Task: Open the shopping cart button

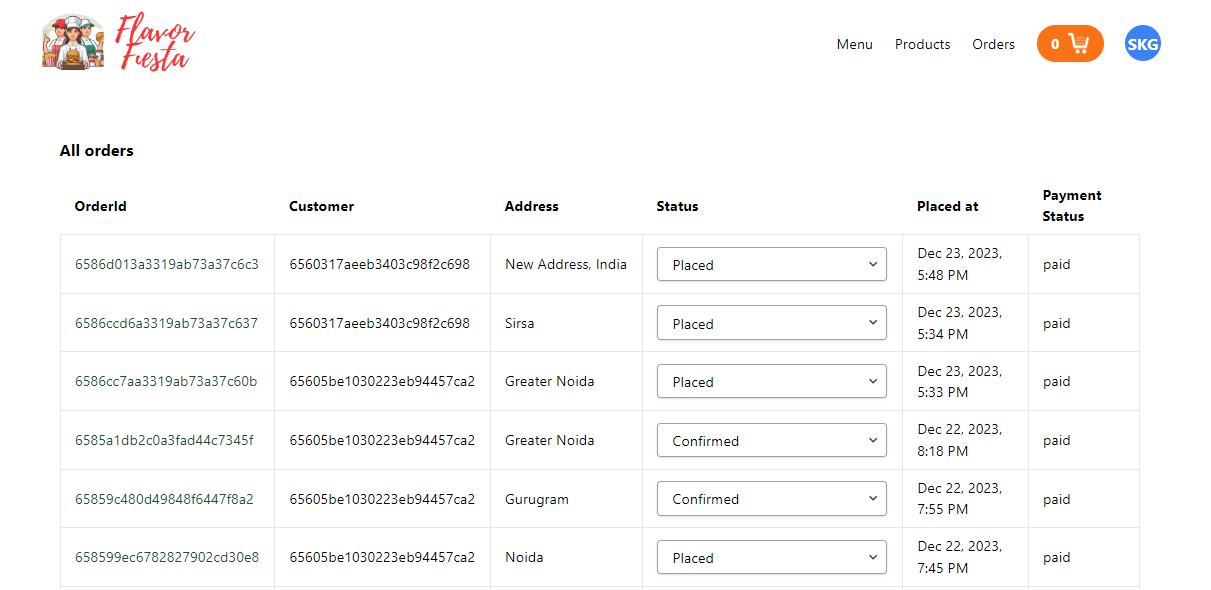Action: coord(1070,44)
